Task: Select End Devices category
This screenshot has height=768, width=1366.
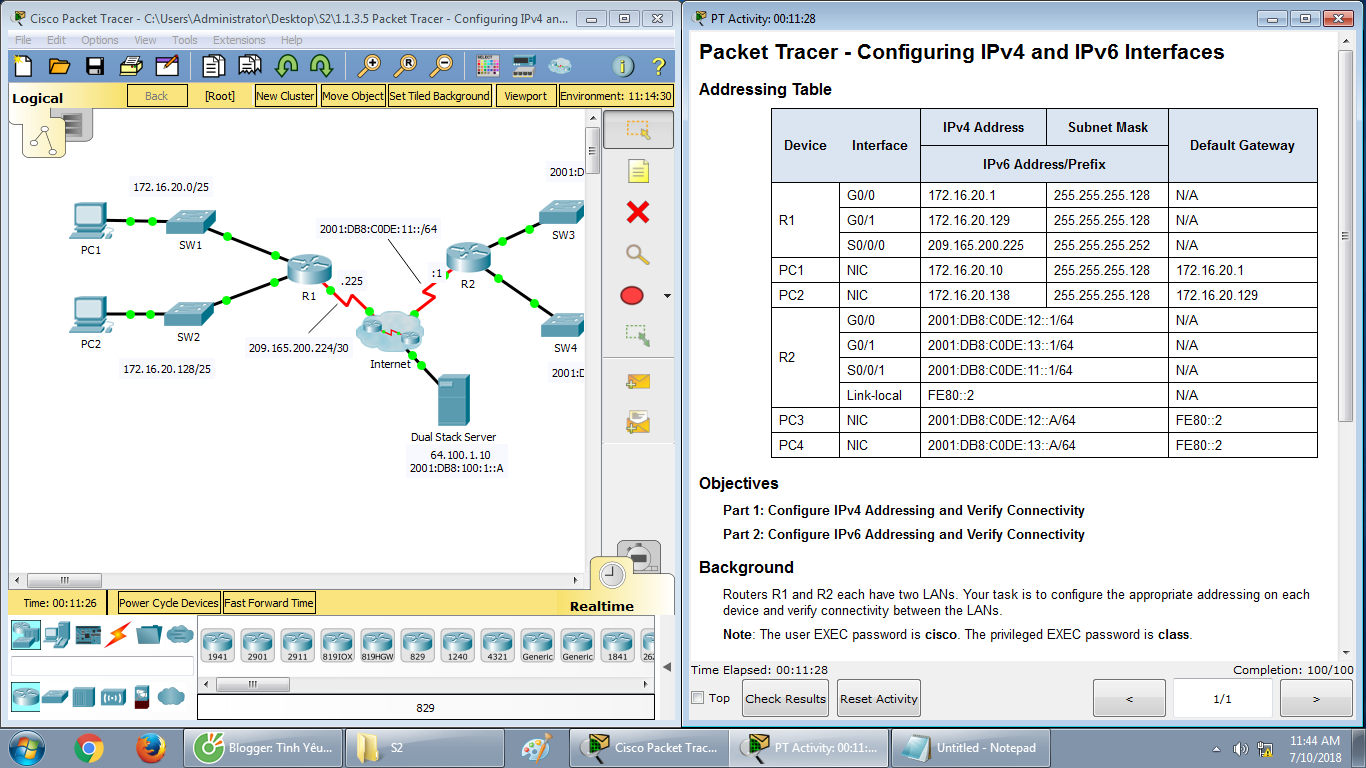Action: click(x=58, y=634)
